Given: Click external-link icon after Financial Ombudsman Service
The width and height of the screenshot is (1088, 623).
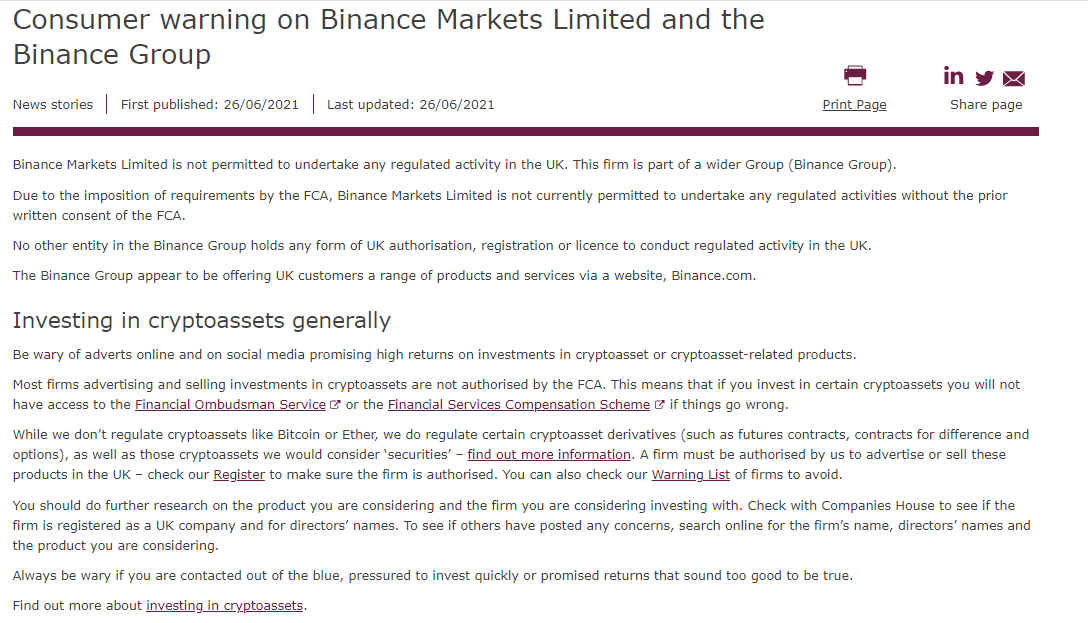Looking at the screenshot, I should [x=334, y=404].
